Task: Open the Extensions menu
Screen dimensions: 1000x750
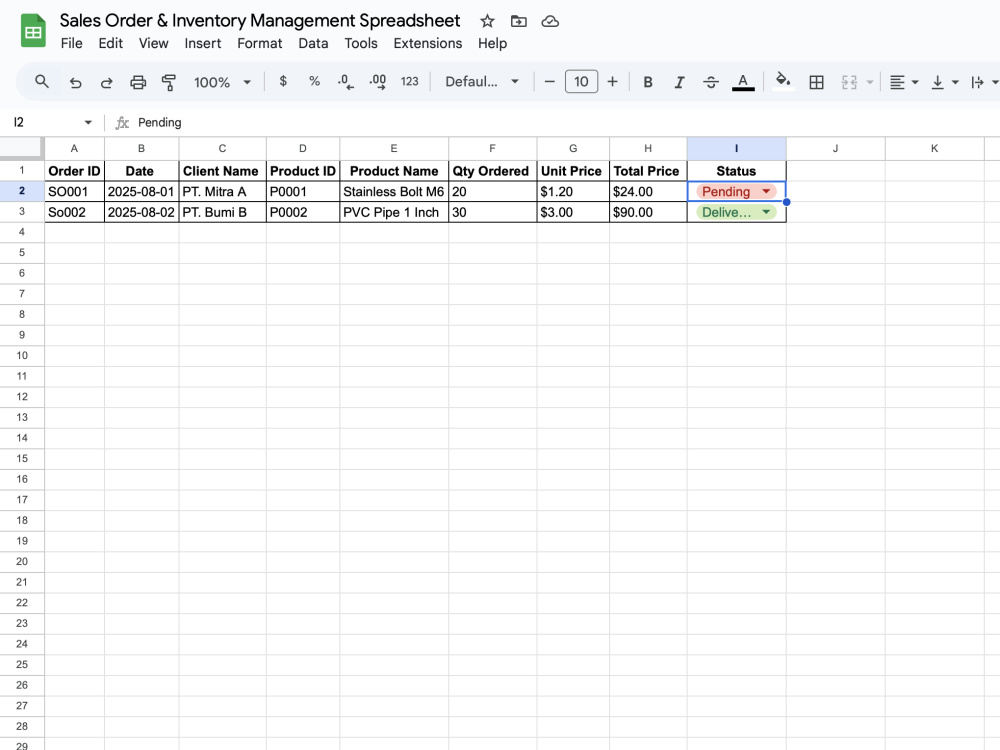Action: pos(428,43)
